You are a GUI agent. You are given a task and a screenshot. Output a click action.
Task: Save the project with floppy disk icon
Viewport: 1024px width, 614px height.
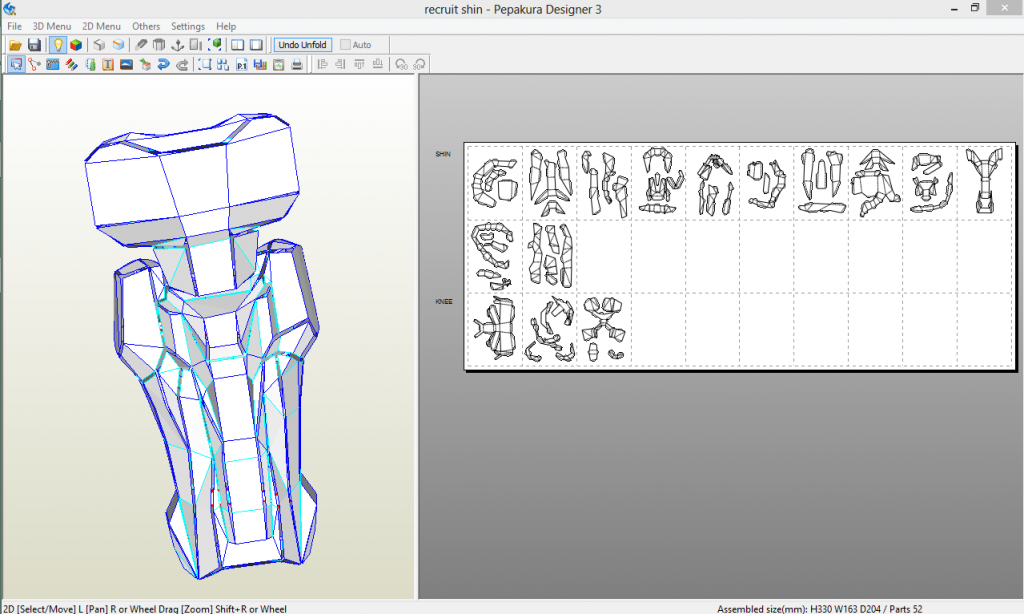(34, 45)
